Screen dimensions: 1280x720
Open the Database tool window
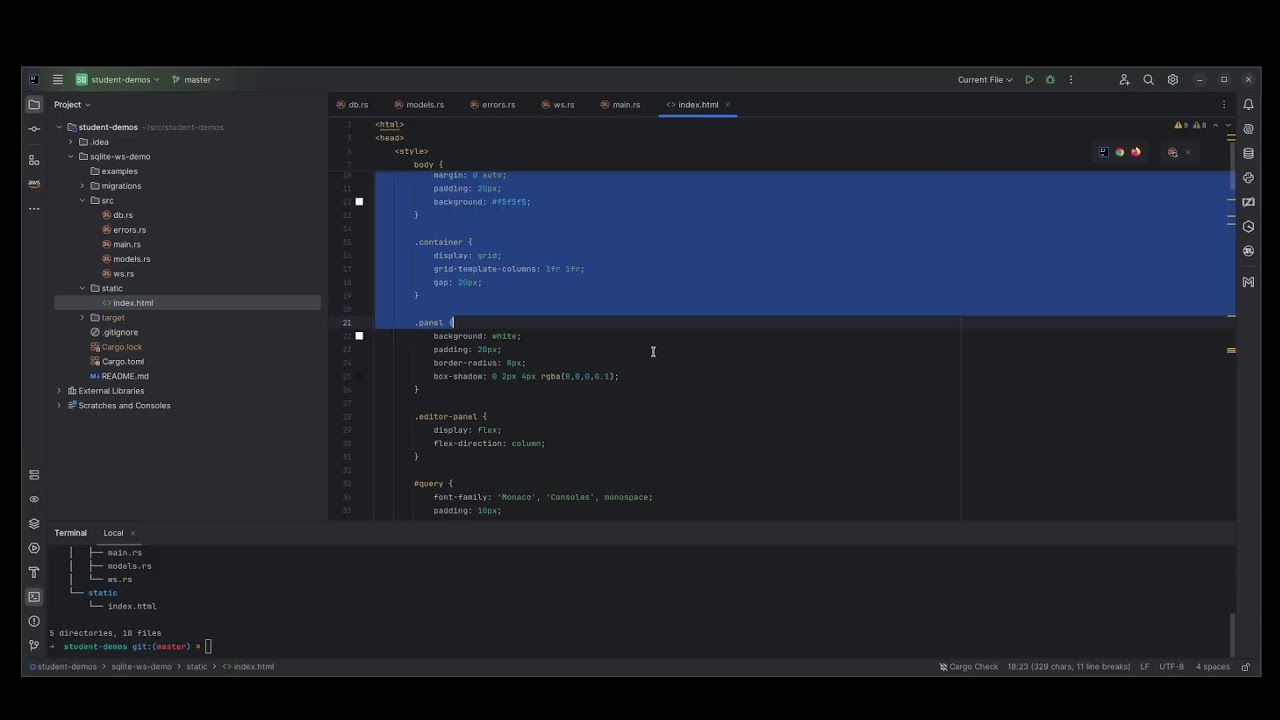[1248, 154]
